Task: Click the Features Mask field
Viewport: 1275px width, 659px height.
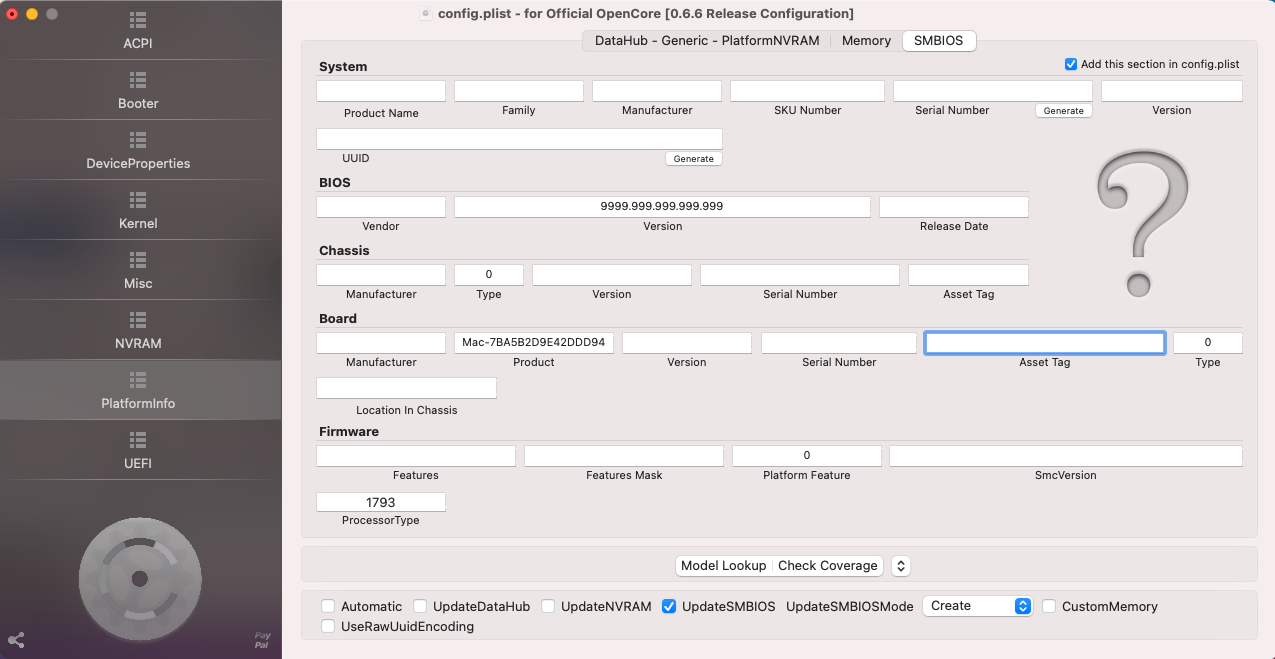Action: click(x=624, y=456)
